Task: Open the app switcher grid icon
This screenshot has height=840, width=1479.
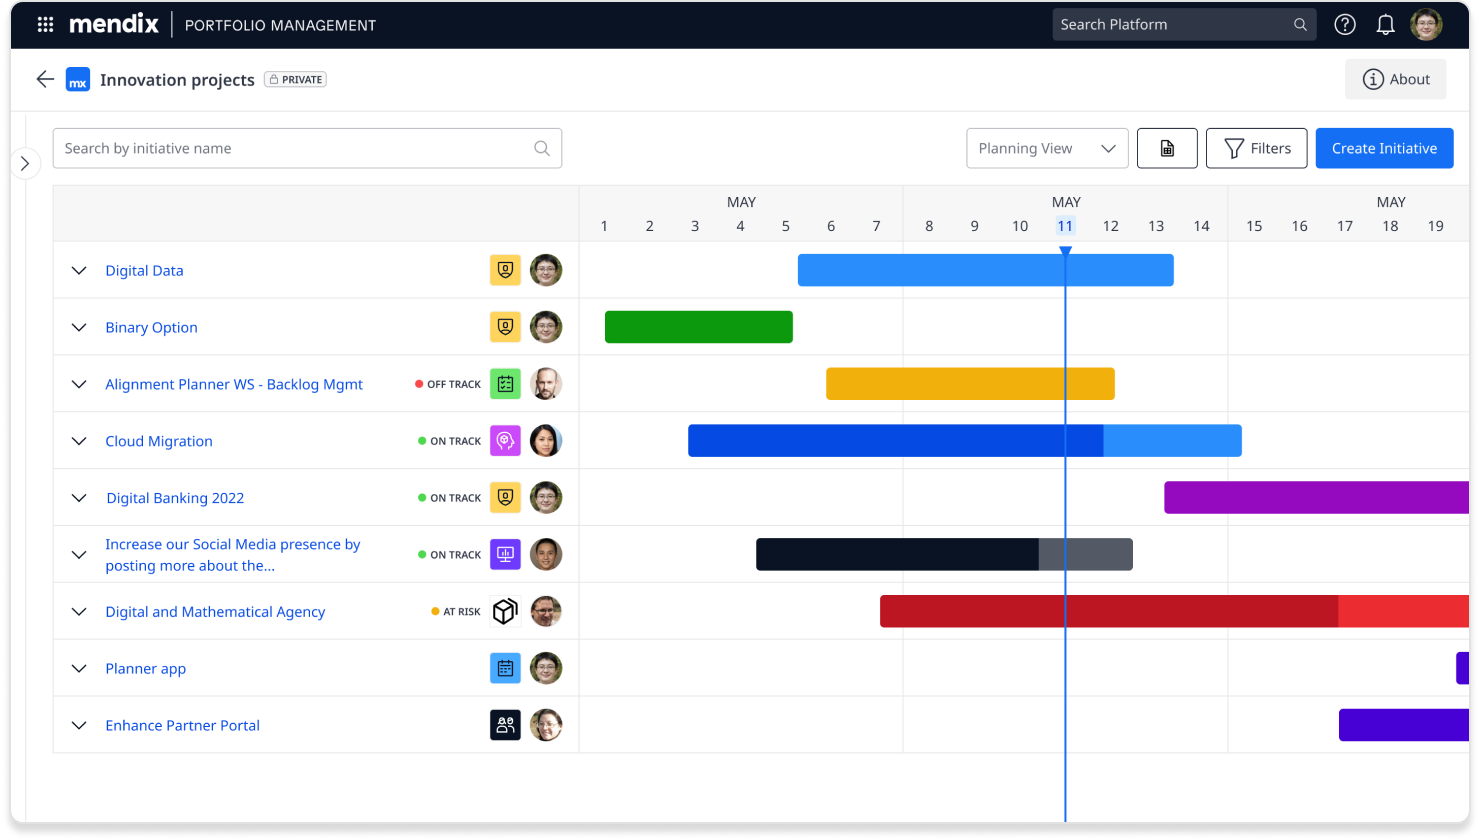Action: (x=45, y=25)
